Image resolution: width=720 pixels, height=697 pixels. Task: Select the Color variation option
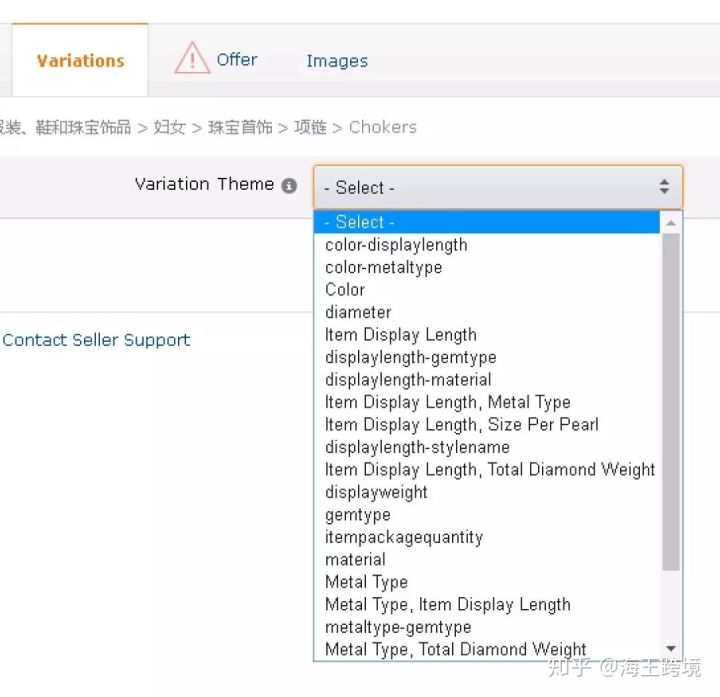[345, 290]
